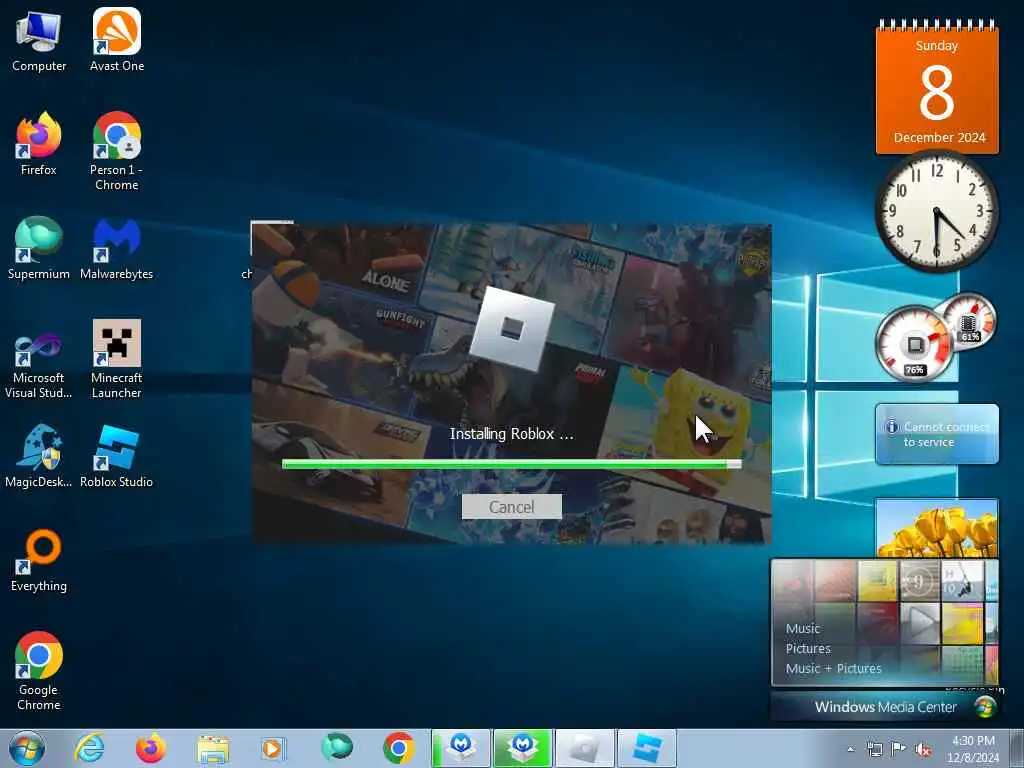Select the Supermium desktop shortcut
This screenshot has width=1024, height=768.
[x=39, y=248]
